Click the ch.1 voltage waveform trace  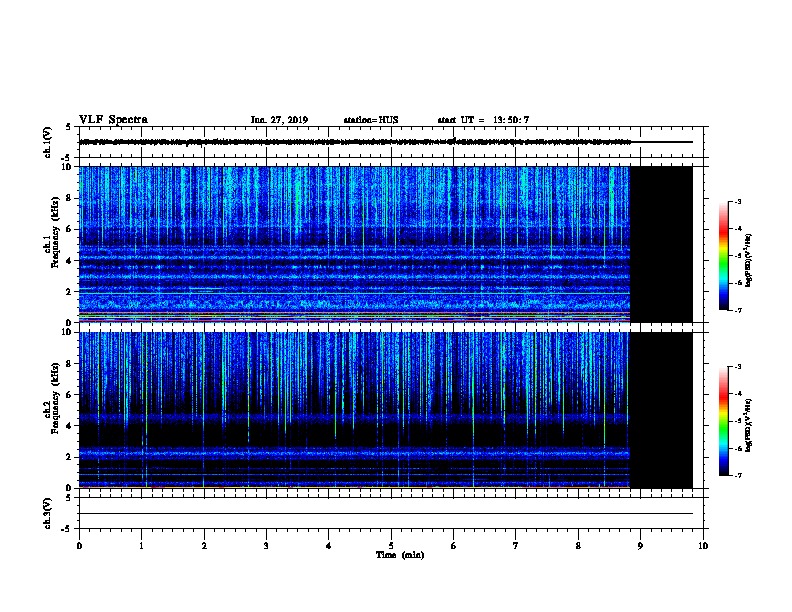(385, 142)
